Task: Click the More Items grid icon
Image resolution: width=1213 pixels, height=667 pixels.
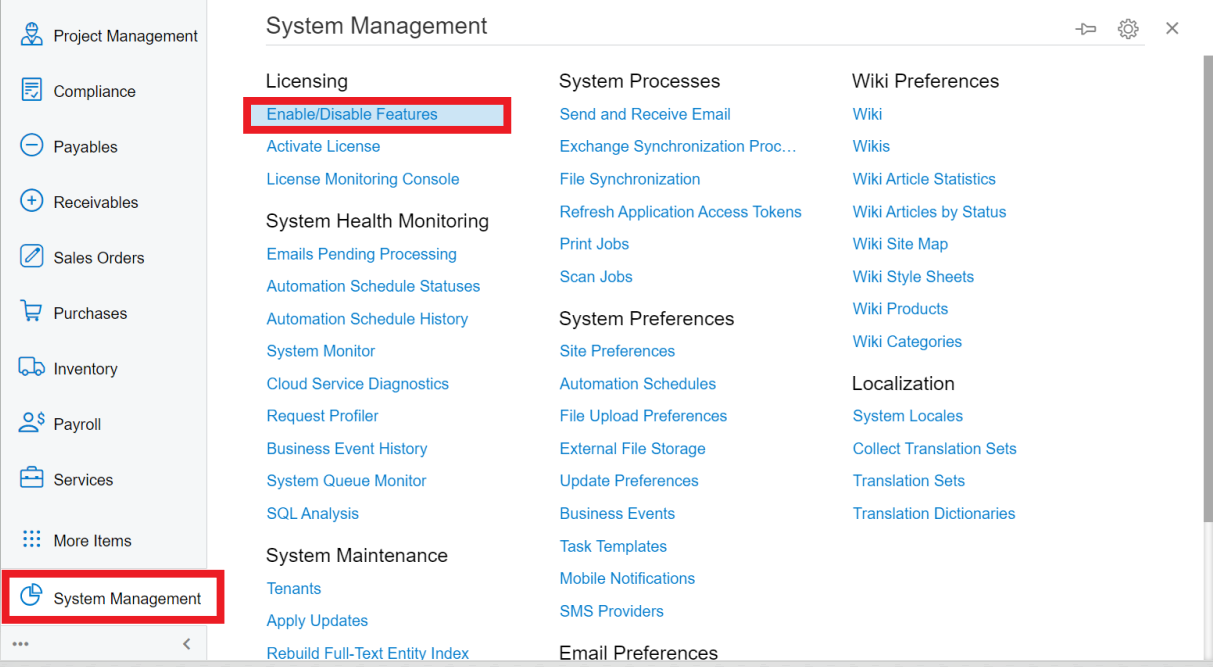Action: point(29,540)
